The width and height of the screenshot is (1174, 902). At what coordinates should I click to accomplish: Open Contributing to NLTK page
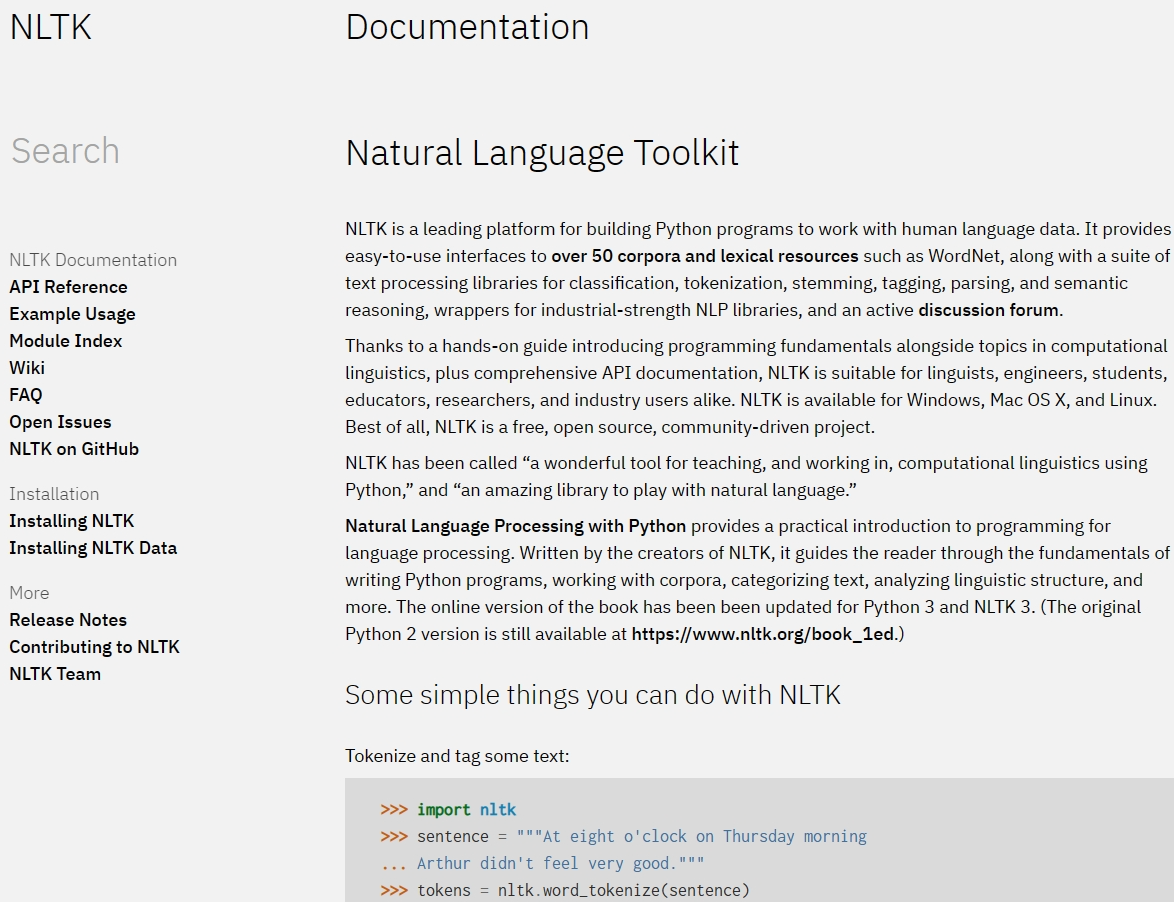(94, 647)
